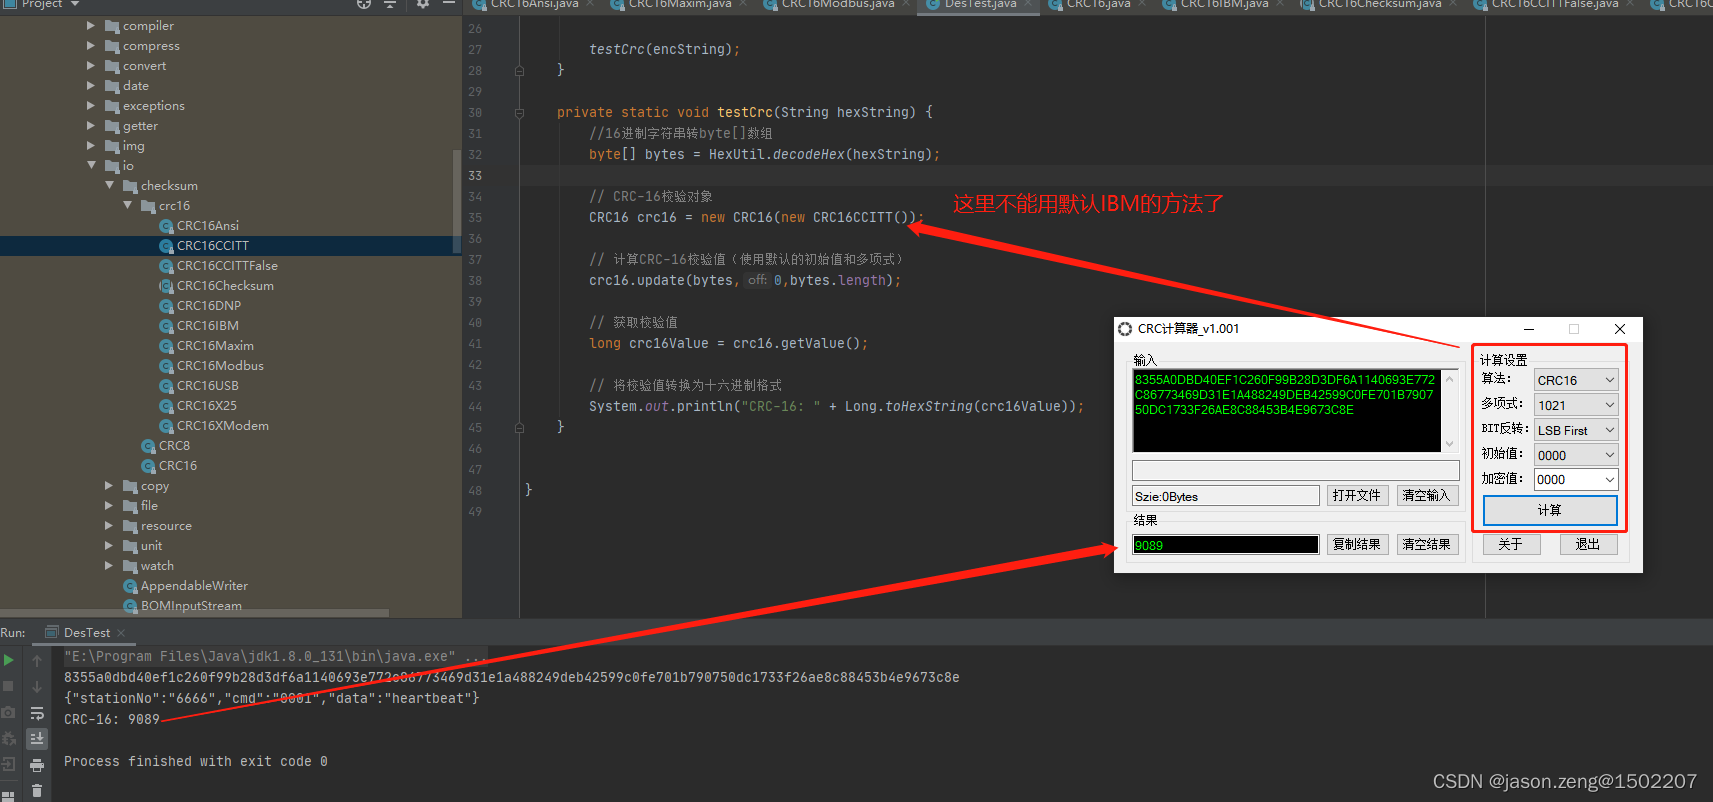Fold testCrc method at line 30
The height and width of the screenshot is (802, 1713).
[x=519, y=113]
